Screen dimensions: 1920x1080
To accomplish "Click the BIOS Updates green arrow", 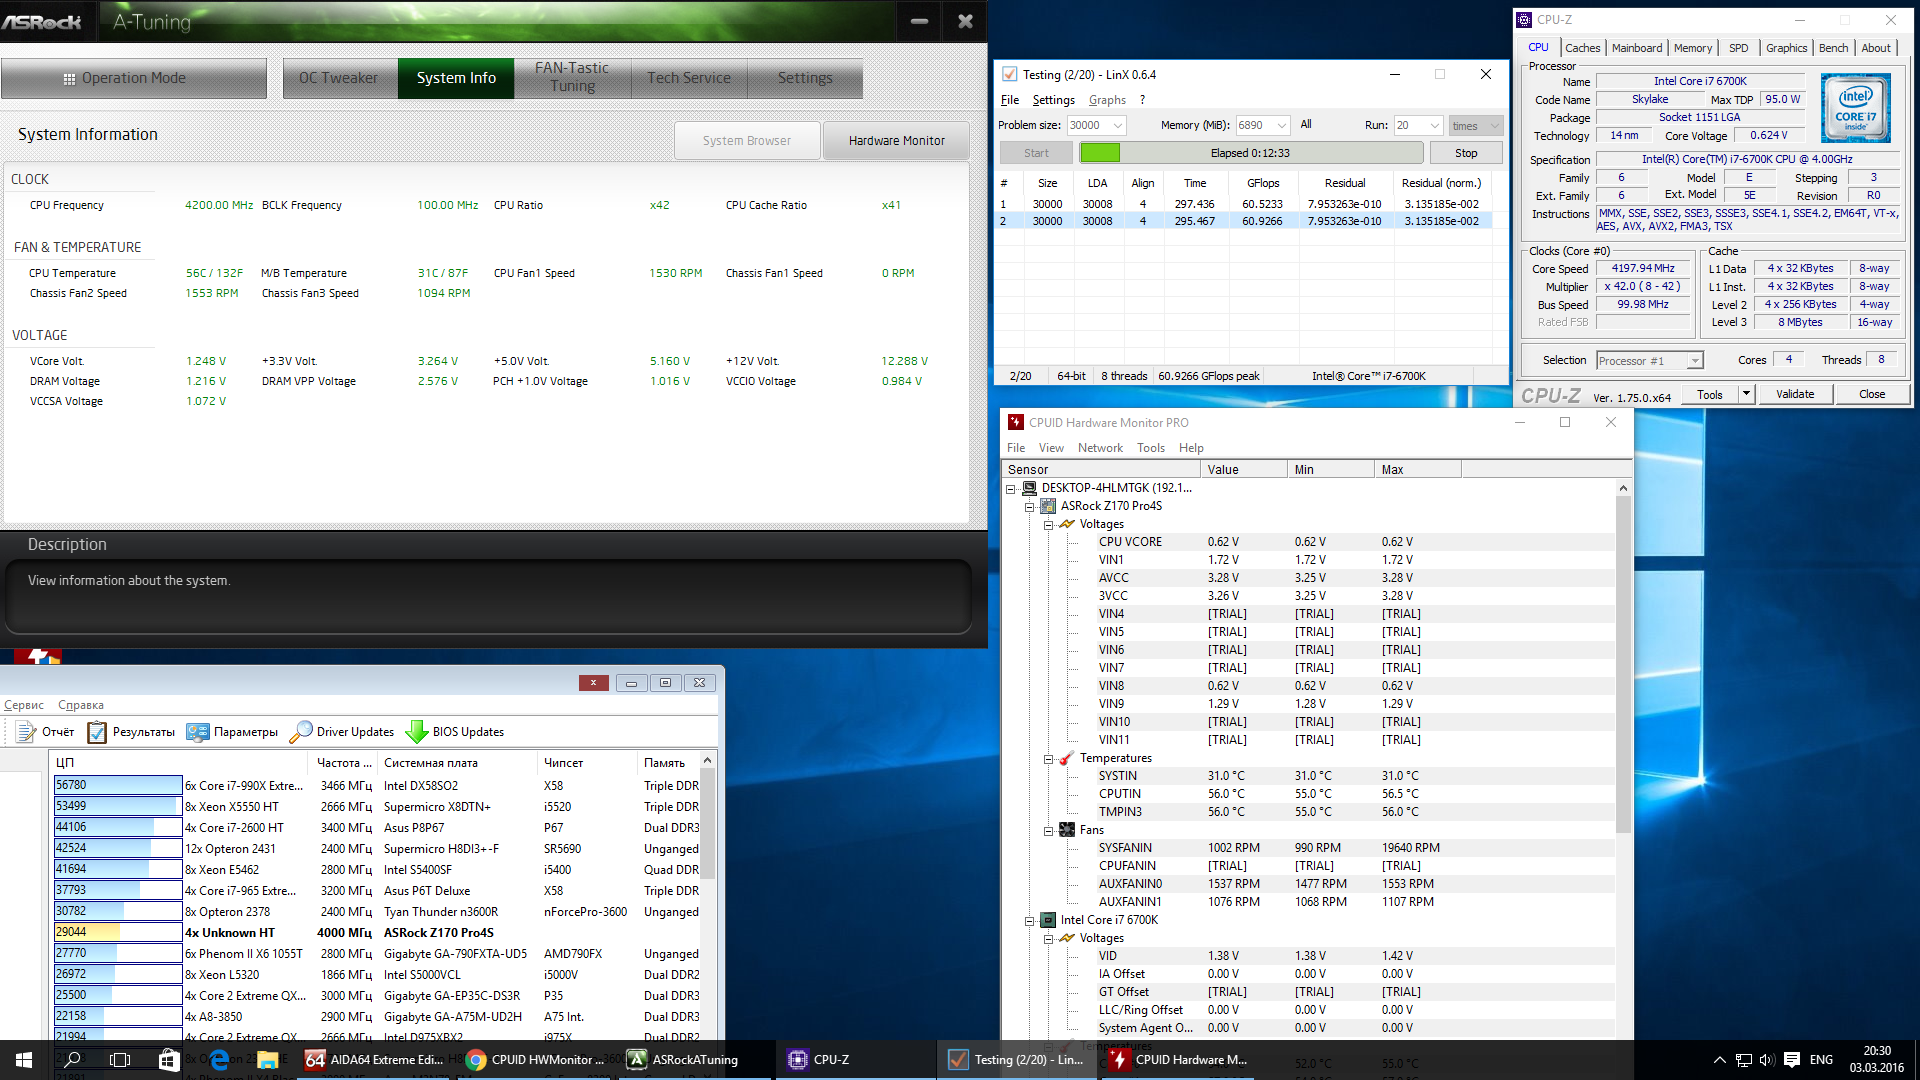I will (x=416, y=732).
